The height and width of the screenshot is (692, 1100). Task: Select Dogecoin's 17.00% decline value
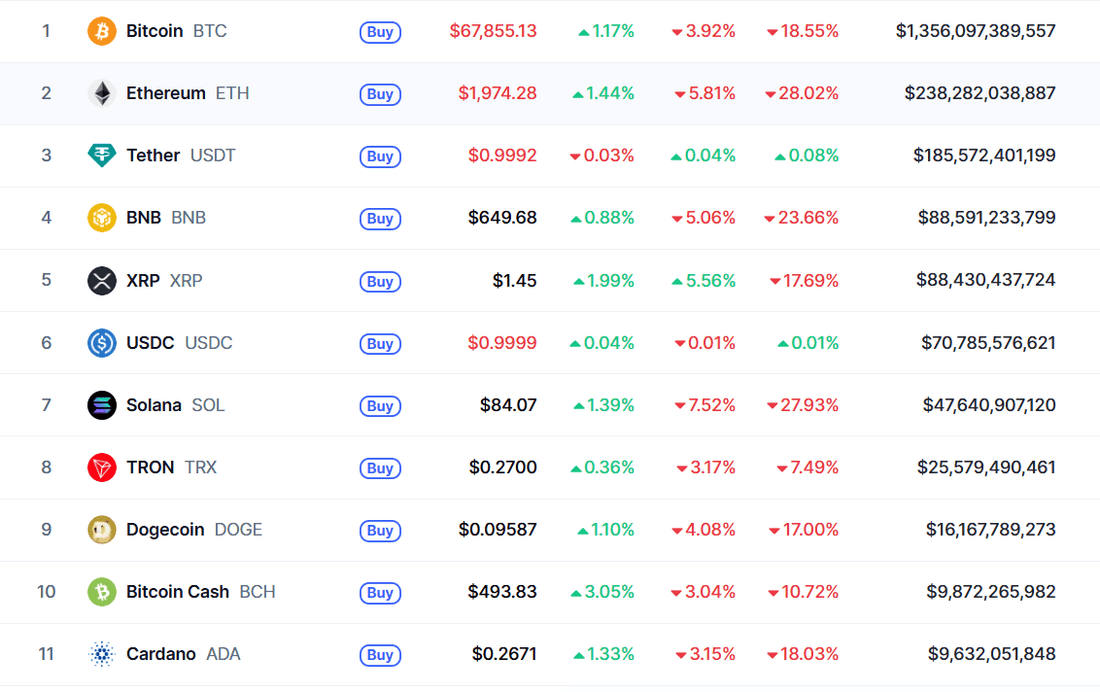click(x=804, y=530)
